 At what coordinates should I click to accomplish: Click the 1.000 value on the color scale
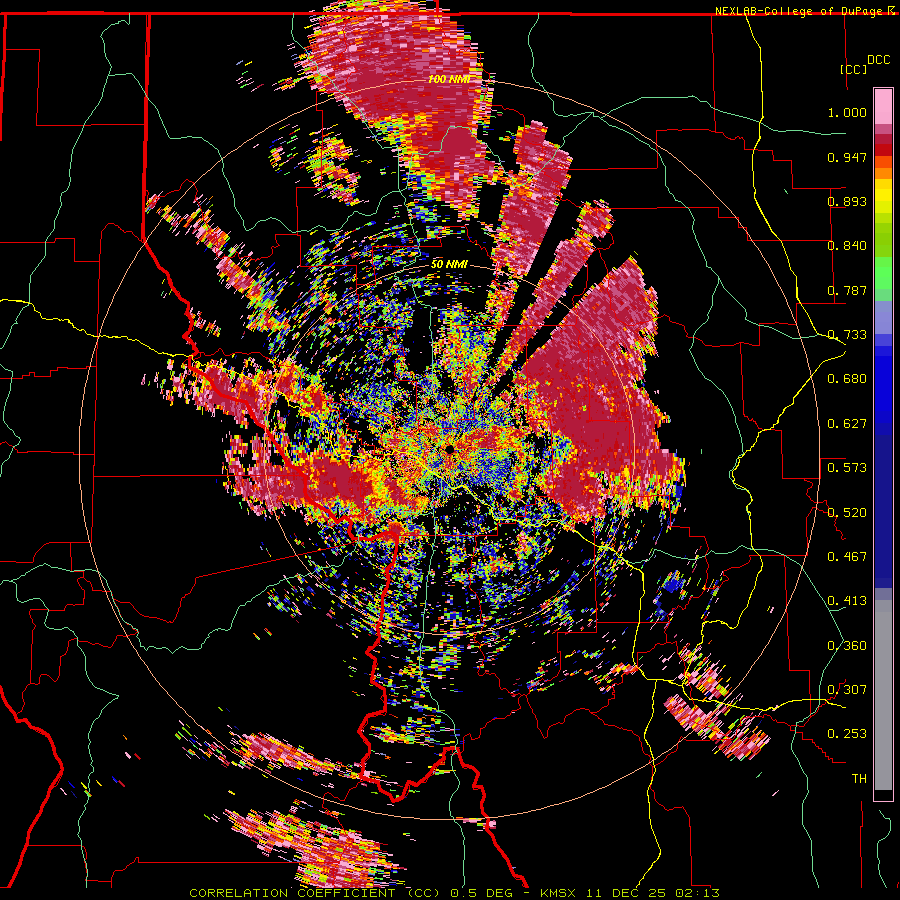click(847, 112)
